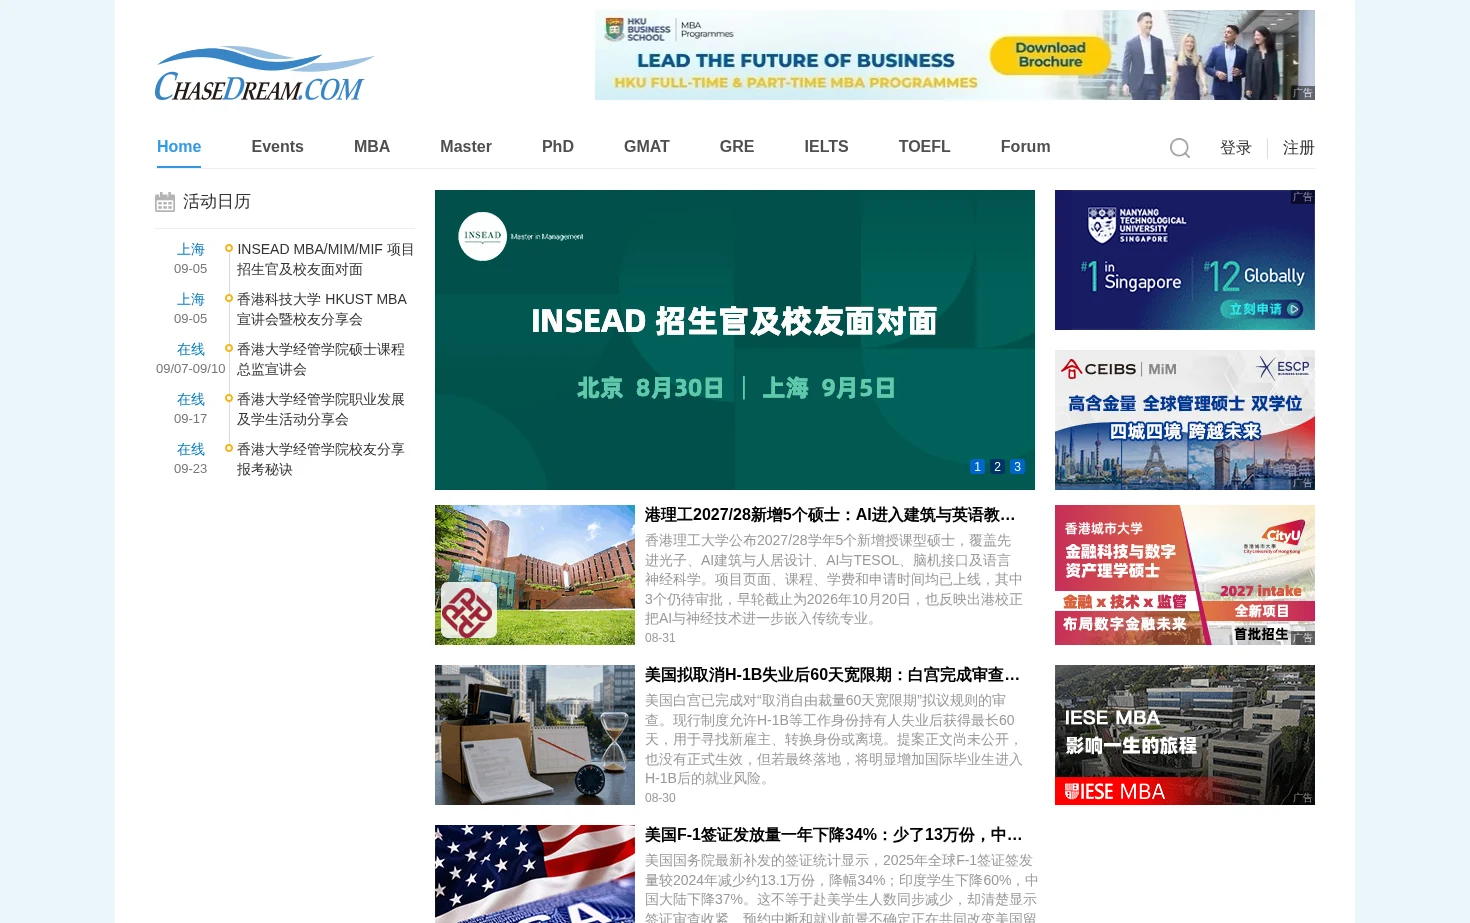Open the Home navigation tab
The width and height of the screenshot is (1470, 923).
pos(179,146)
